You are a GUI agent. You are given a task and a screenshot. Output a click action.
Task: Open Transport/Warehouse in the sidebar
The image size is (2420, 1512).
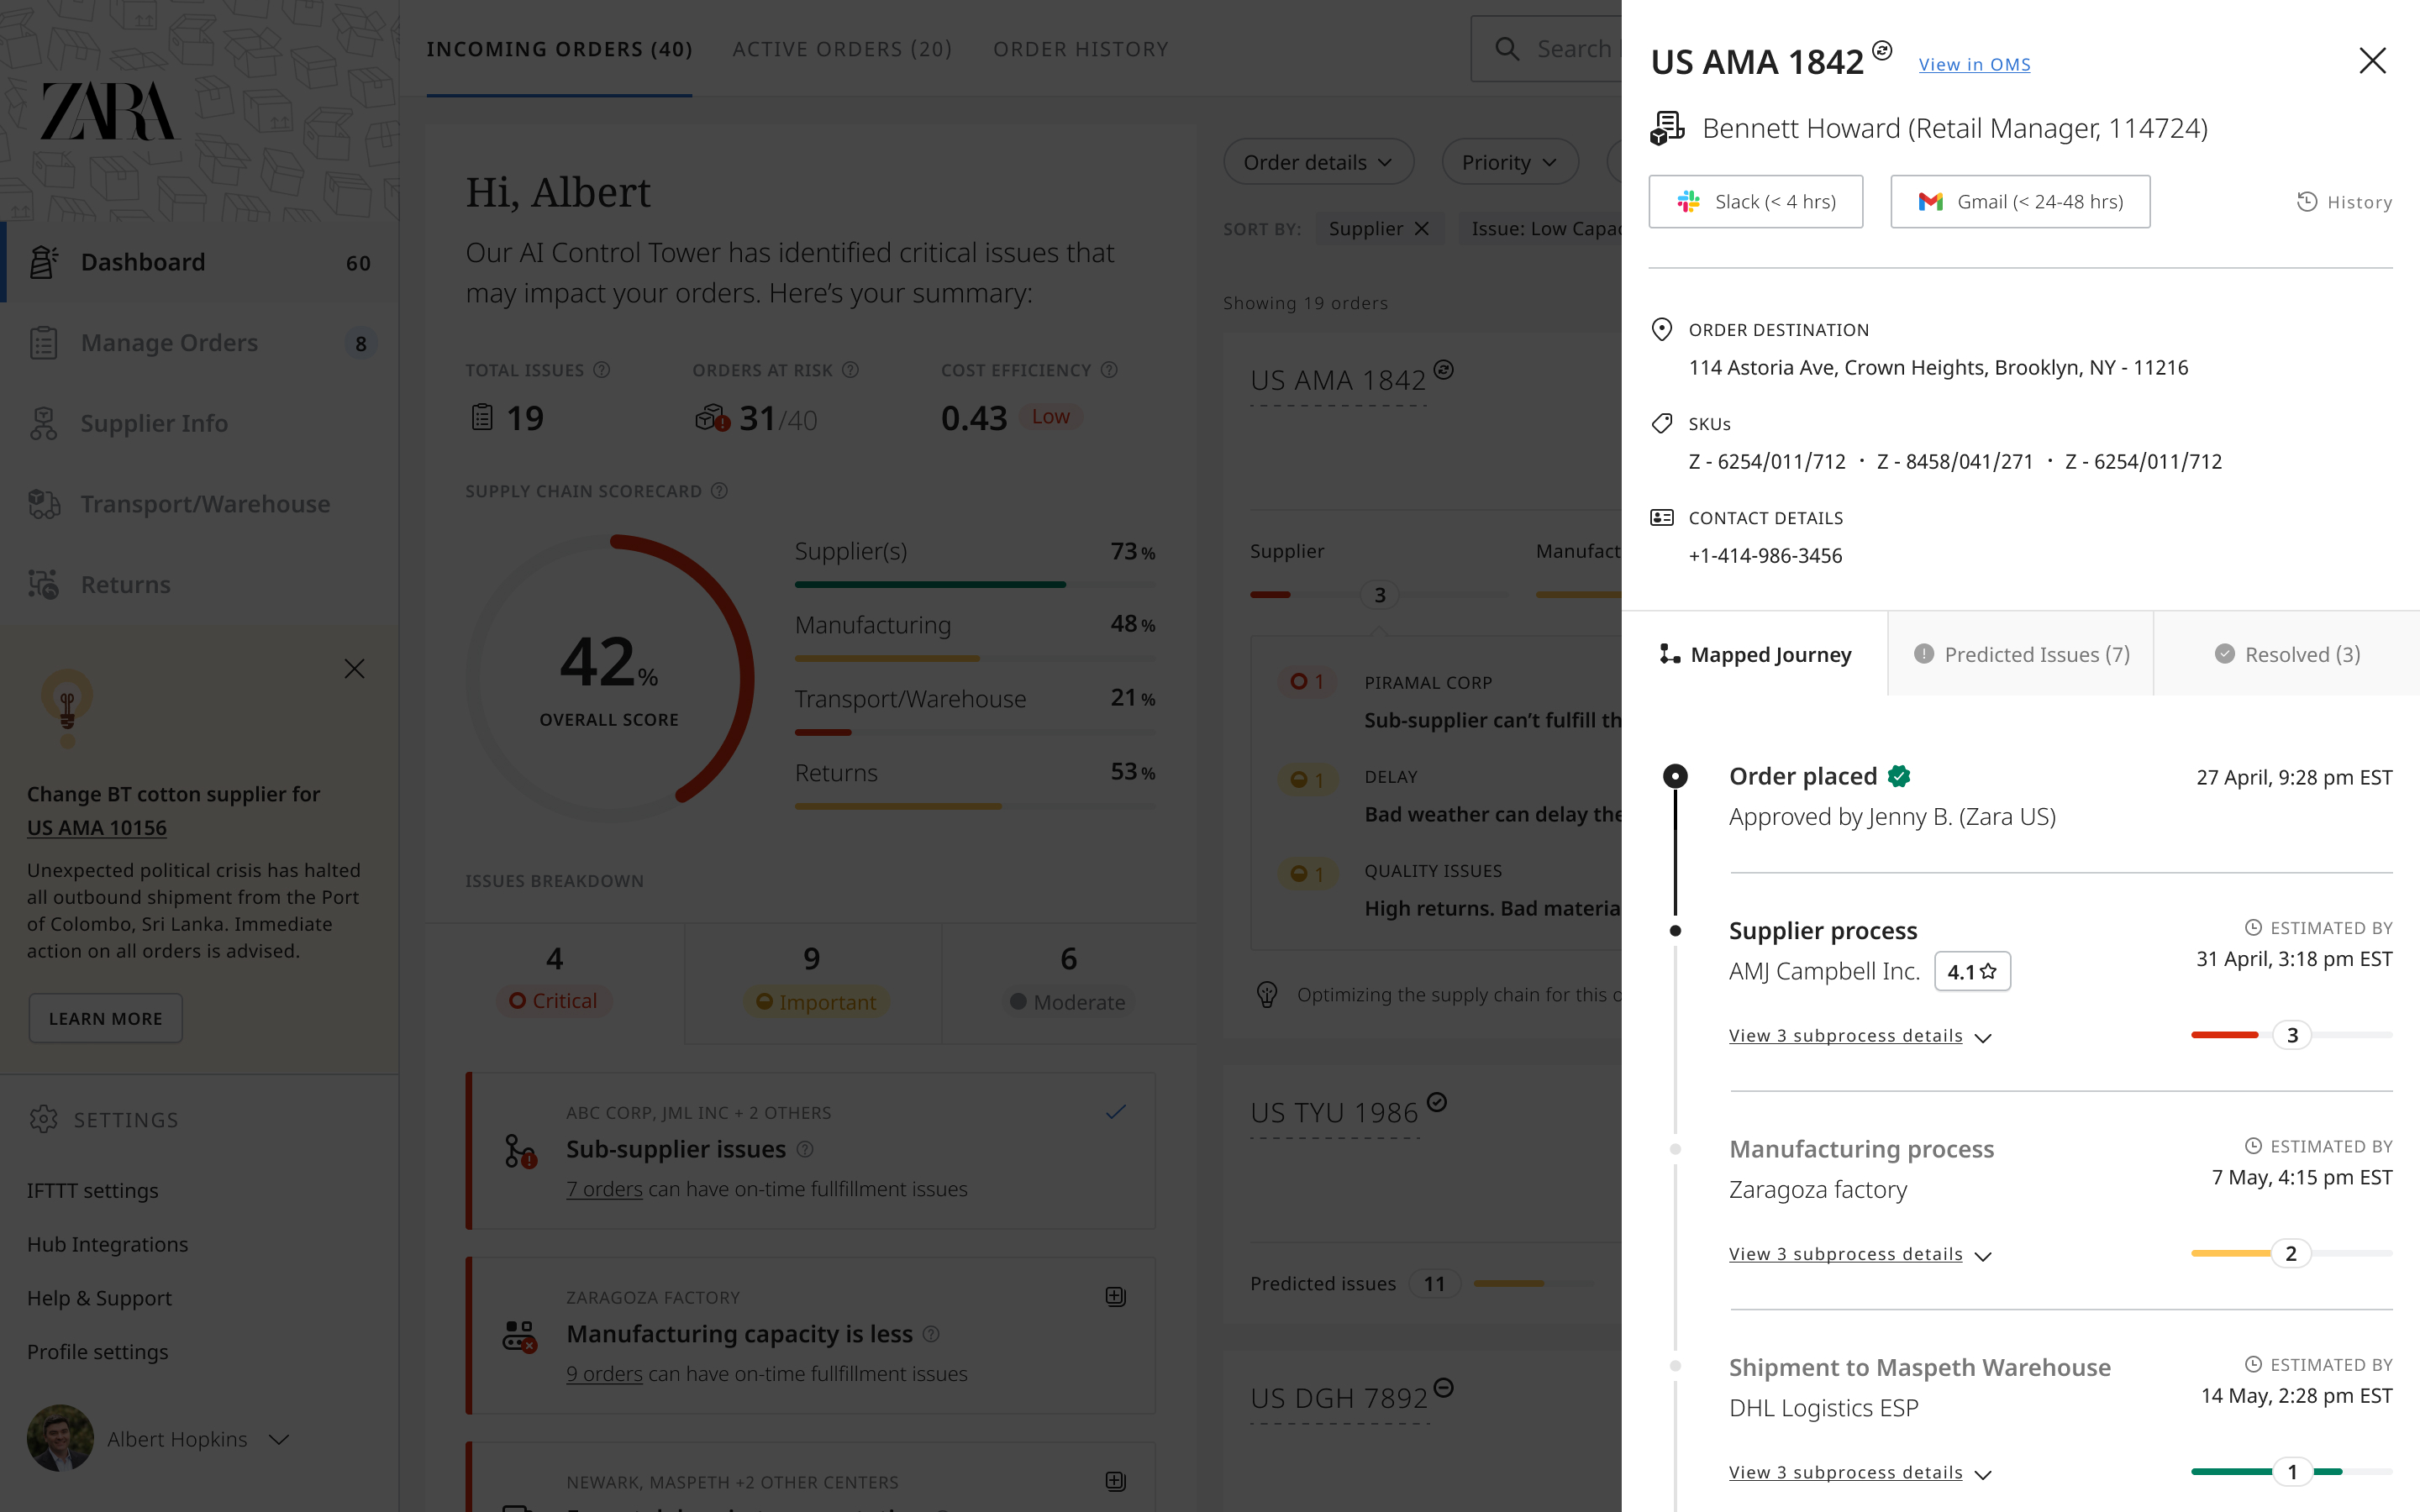(x=200, y=504)
